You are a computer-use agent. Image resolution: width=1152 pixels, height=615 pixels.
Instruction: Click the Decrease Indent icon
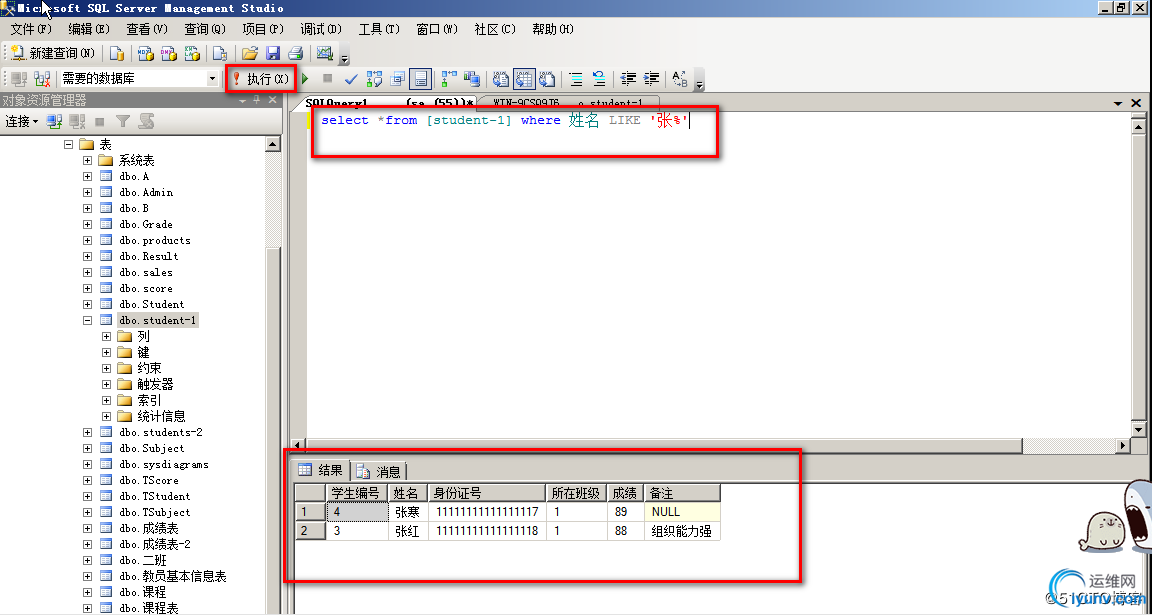[x=628, y=78]
